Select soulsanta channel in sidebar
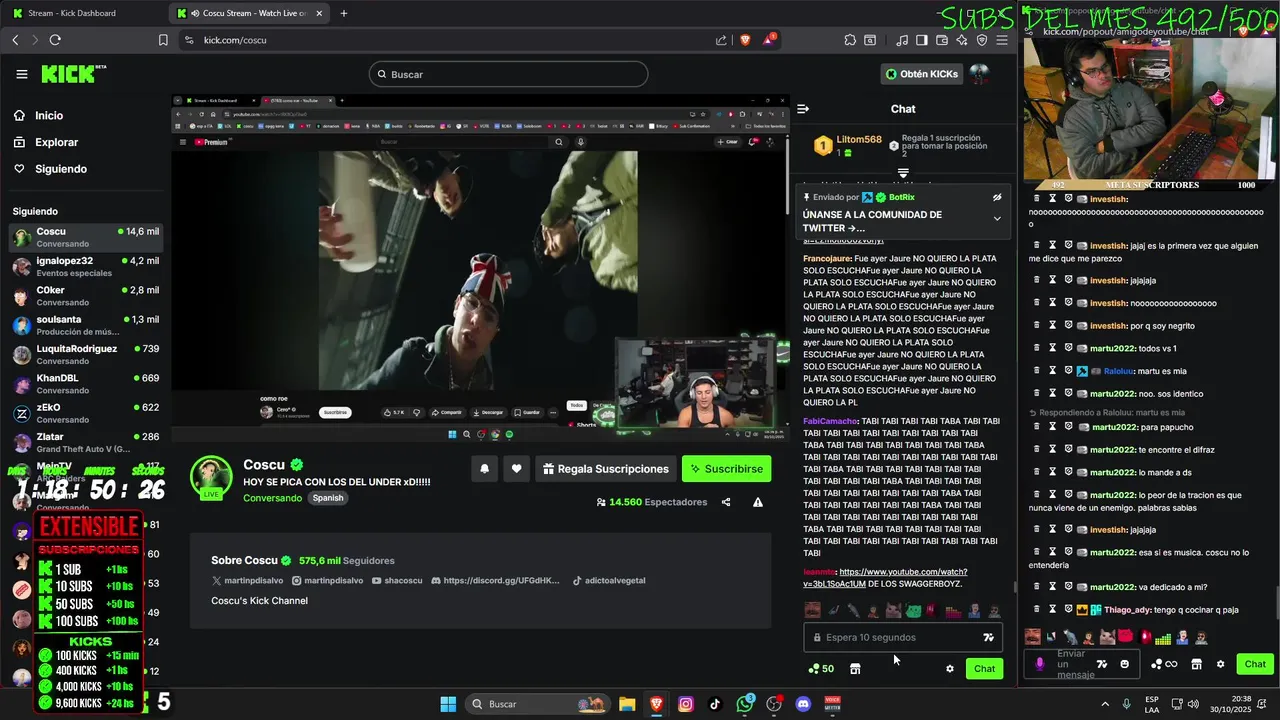Screen dimensions: 1280x720 86,325
